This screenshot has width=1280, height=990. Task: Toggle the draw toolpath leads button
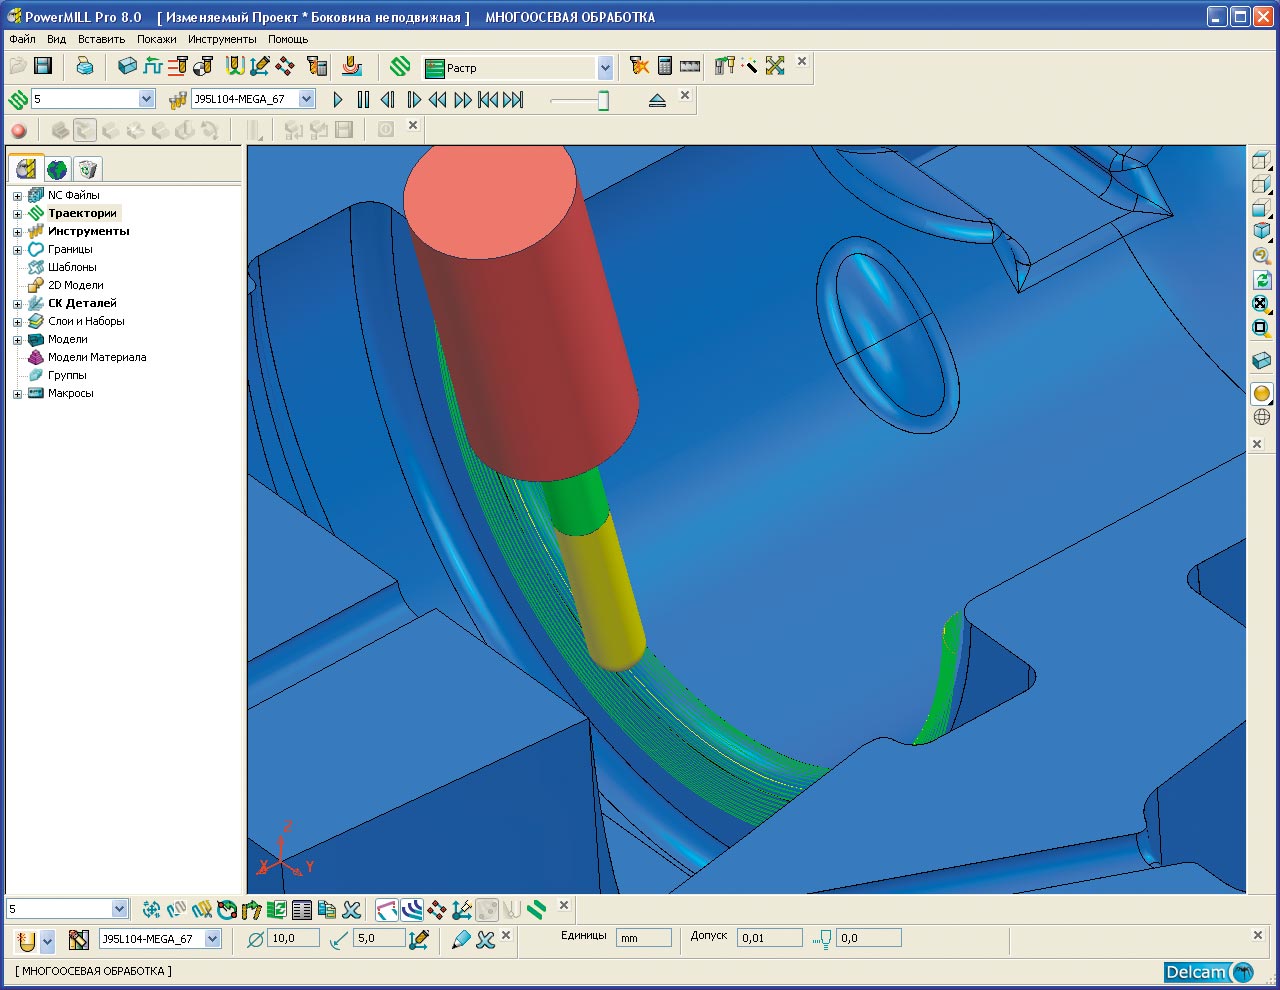(x=387, y=909)
